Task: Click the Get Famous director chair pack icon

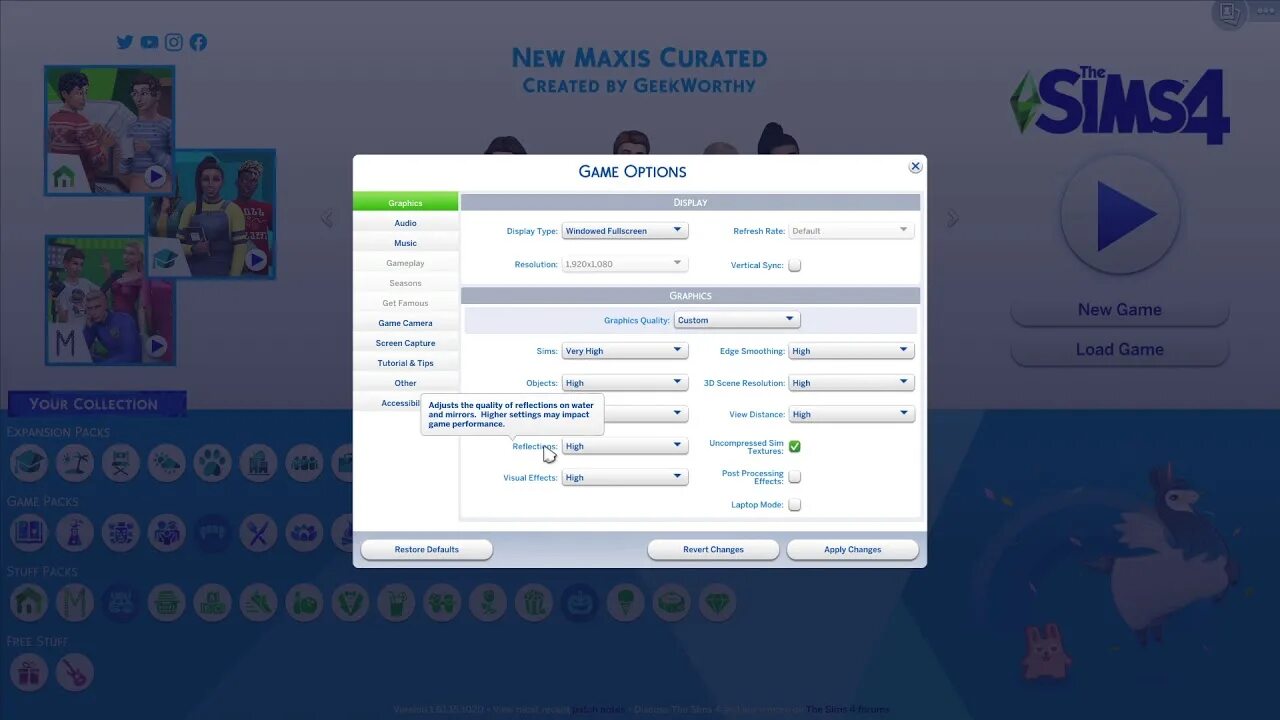Action: point(120,463)
